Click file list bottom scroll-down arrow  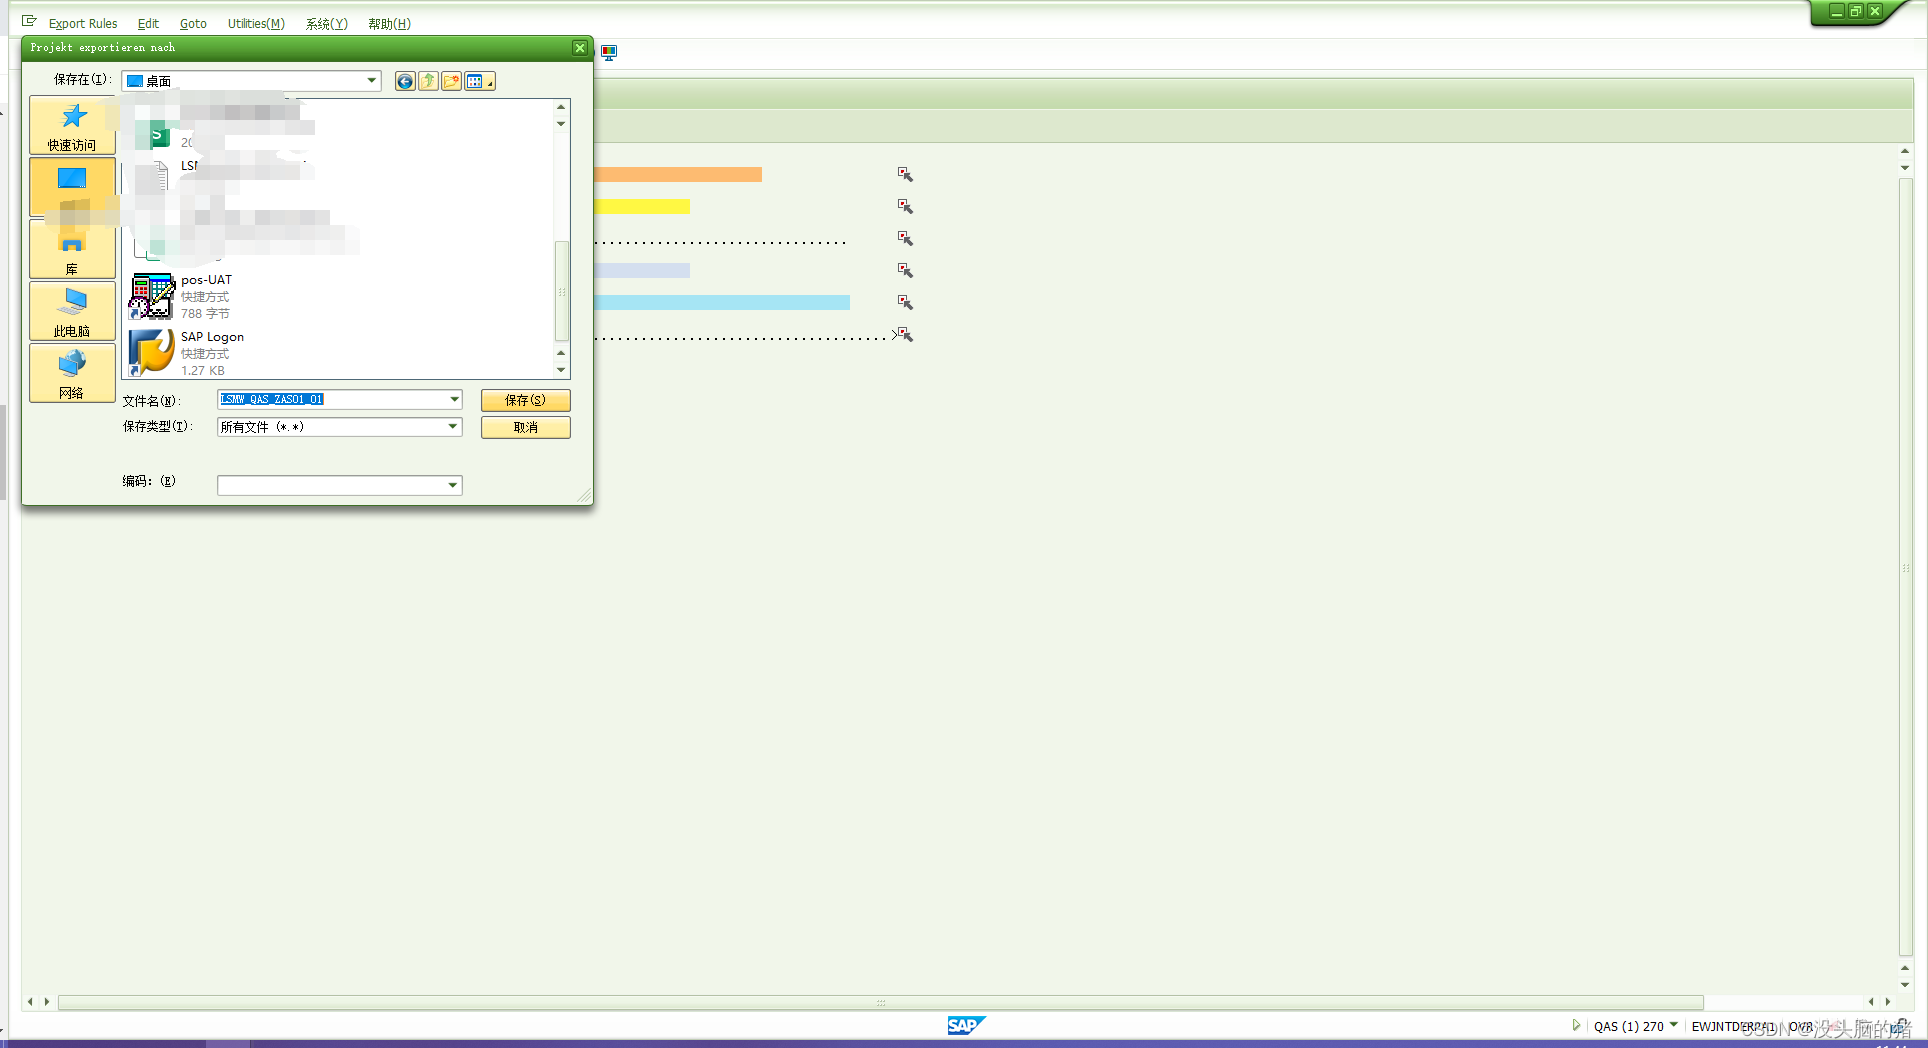(x=561, y=370)
